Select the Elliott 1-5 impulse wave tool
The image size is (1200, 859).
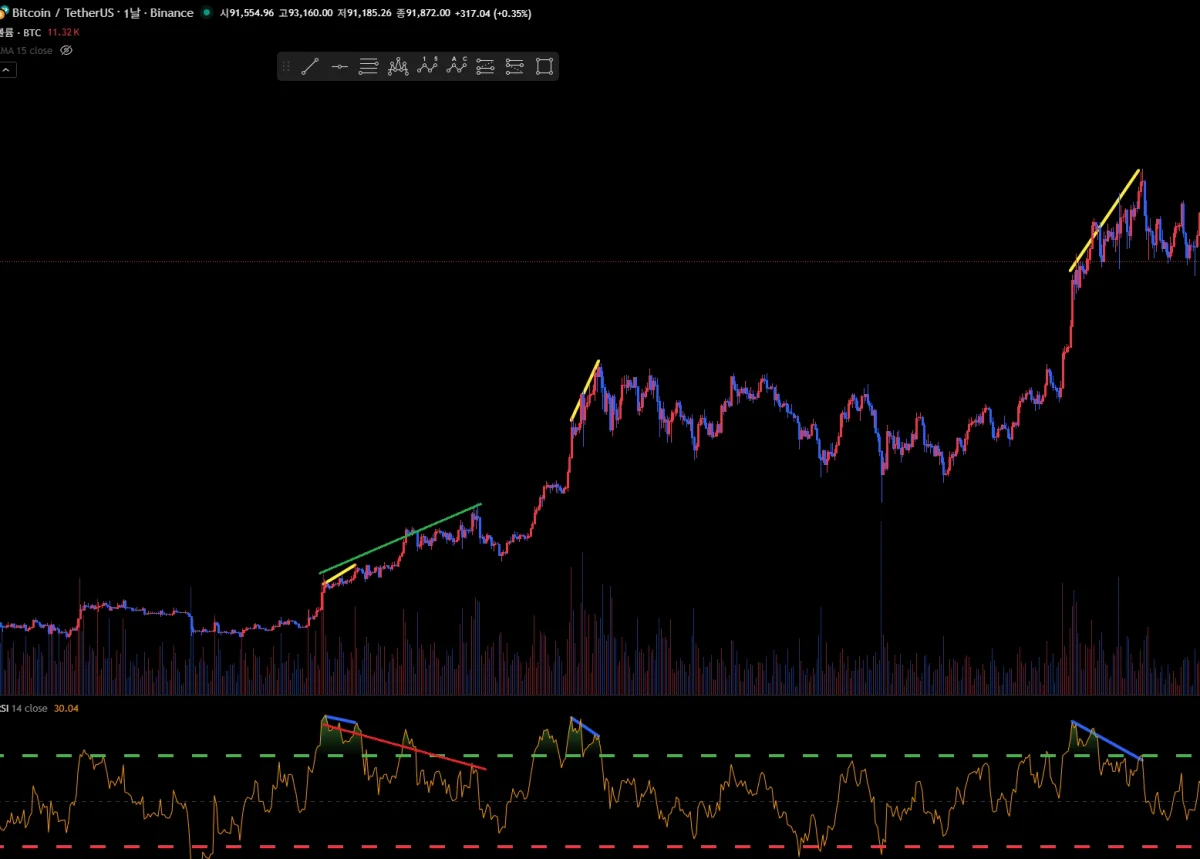pos(428,67)
